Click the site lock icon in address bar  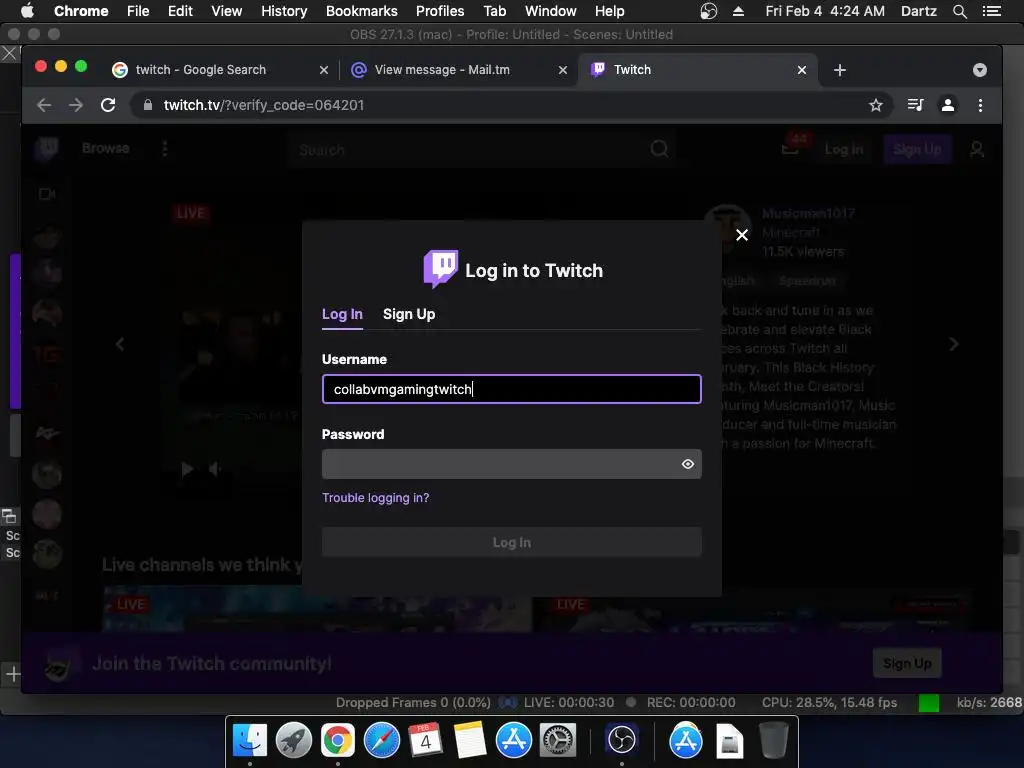coord(148,105)
